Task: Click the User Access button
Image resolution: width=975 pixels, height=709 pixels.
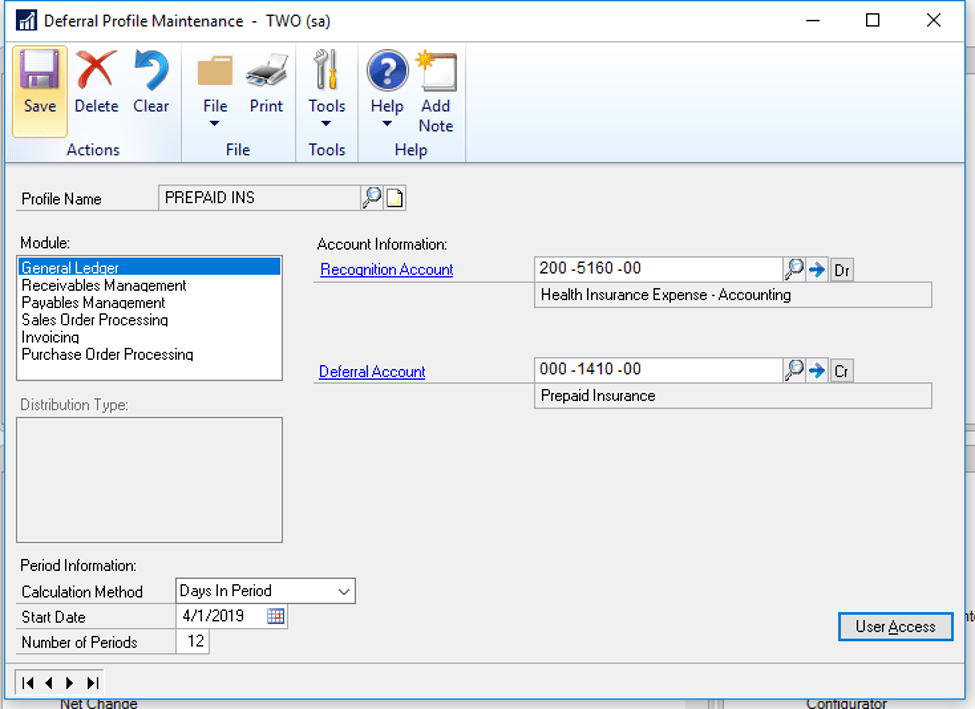Action: pos(895,627)
